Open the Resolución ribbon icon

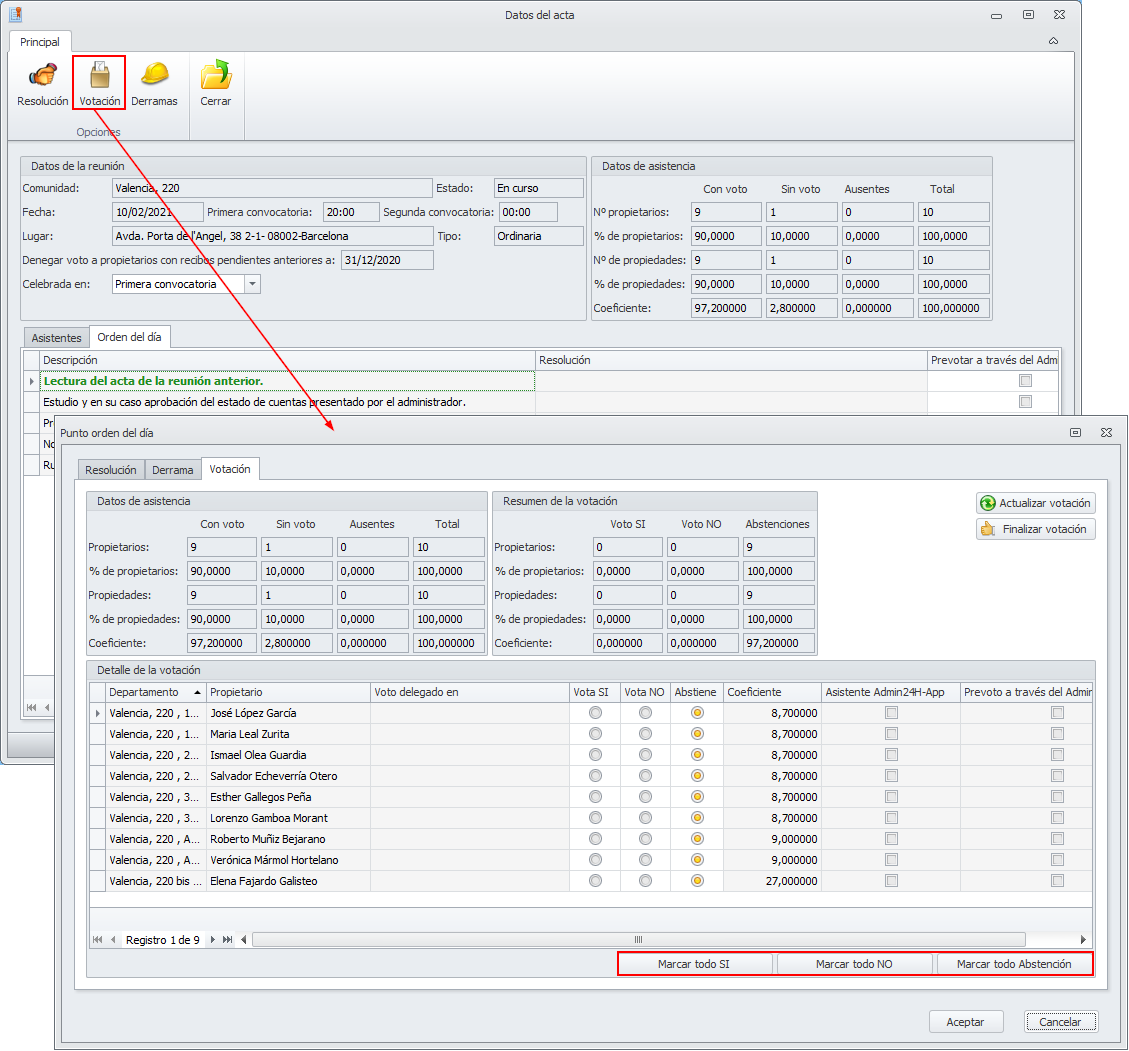pos(42,76)
